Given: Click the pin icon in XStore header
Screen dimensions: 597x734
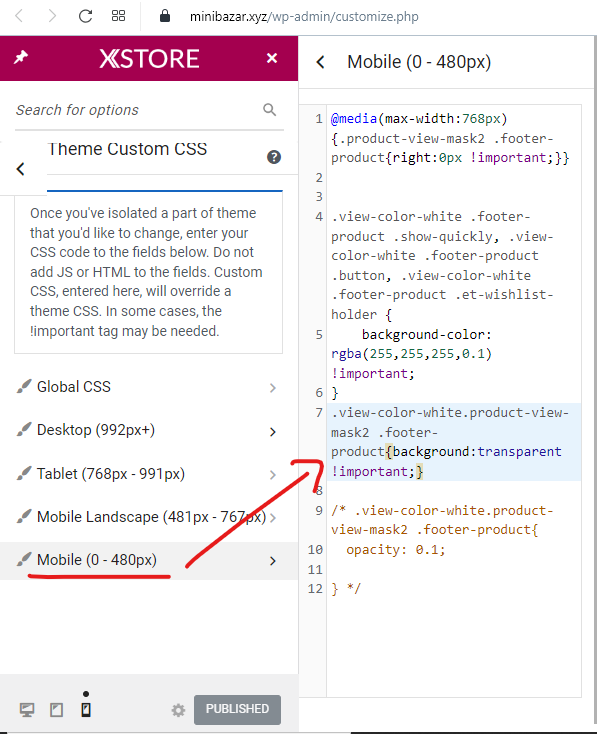Looking at the screenshot, I should 21,58.
